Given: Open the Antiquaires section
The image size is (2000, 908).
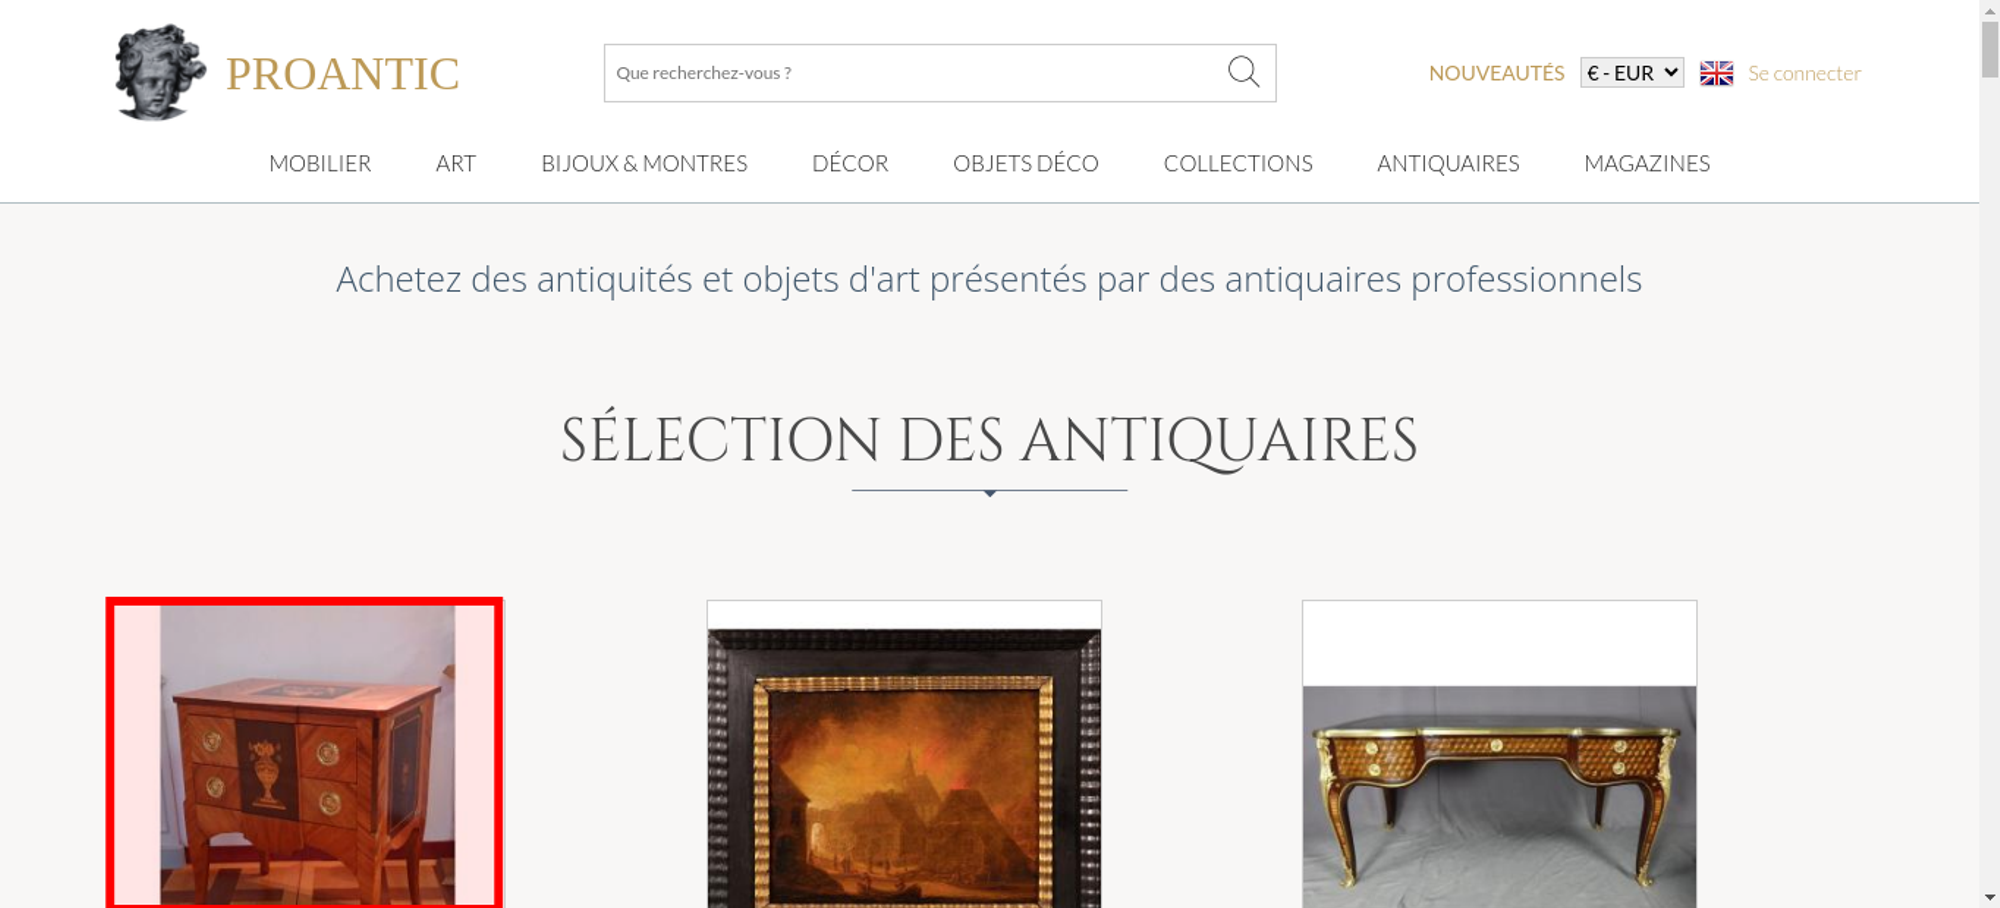Looking at the screenshot, I should pos(1448,163).
